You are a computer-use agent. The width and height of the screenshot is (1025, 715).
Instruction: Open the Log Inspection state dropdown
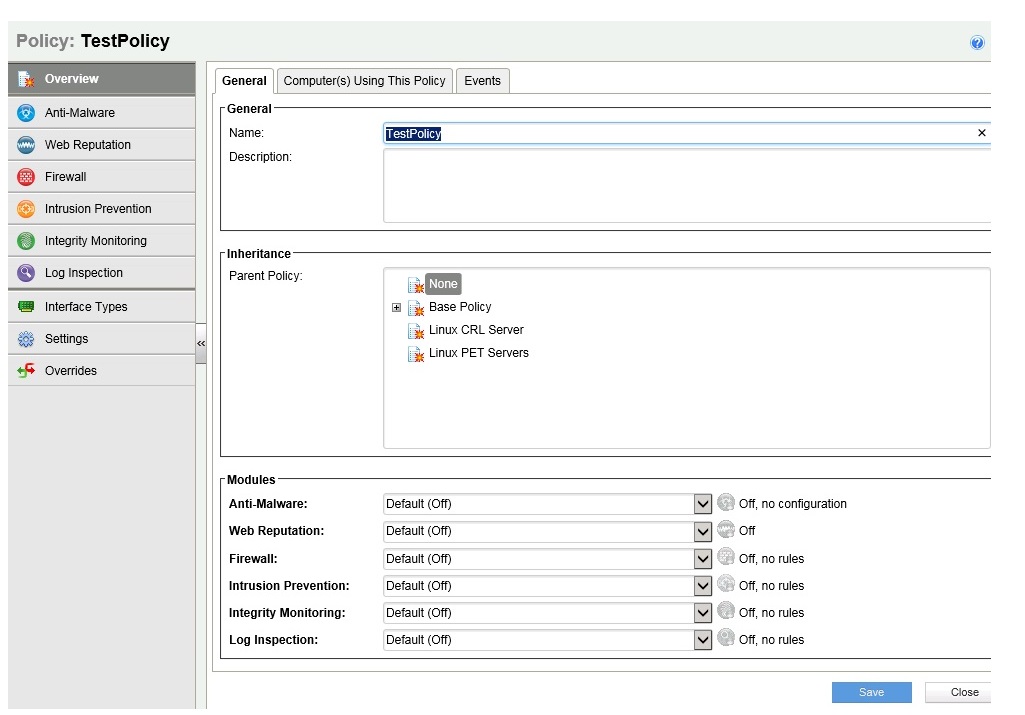[x=703, y=640]
